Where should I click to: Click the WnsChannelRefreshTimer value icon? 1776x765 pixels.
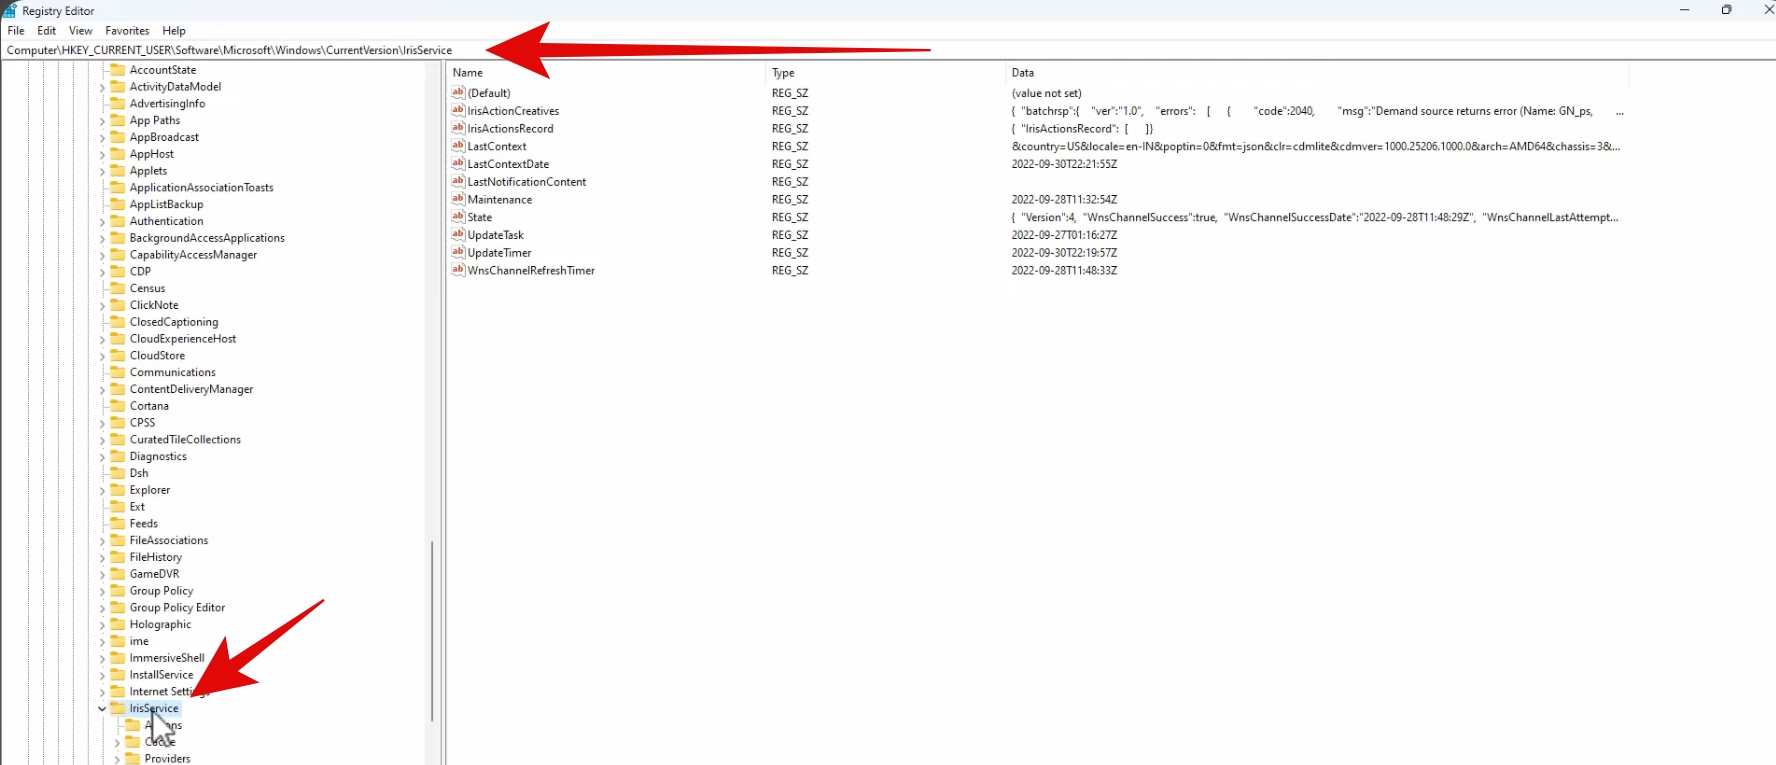tap(458, 270)
